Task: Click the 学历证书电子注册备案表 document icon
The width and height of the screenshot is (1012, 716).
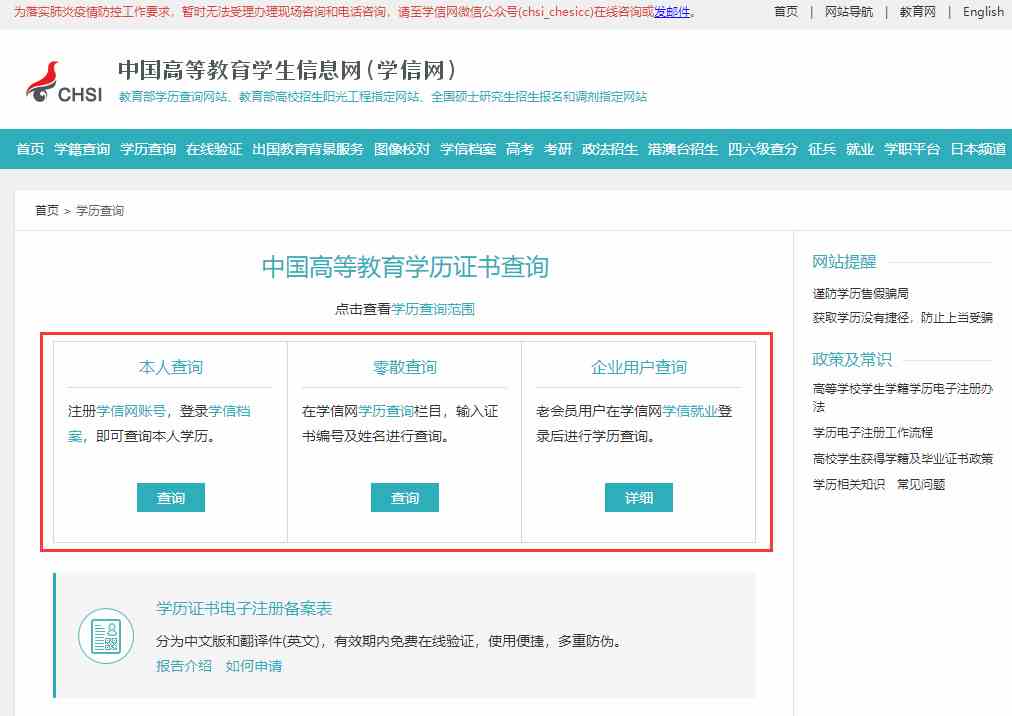Action: tap(106, 636)
